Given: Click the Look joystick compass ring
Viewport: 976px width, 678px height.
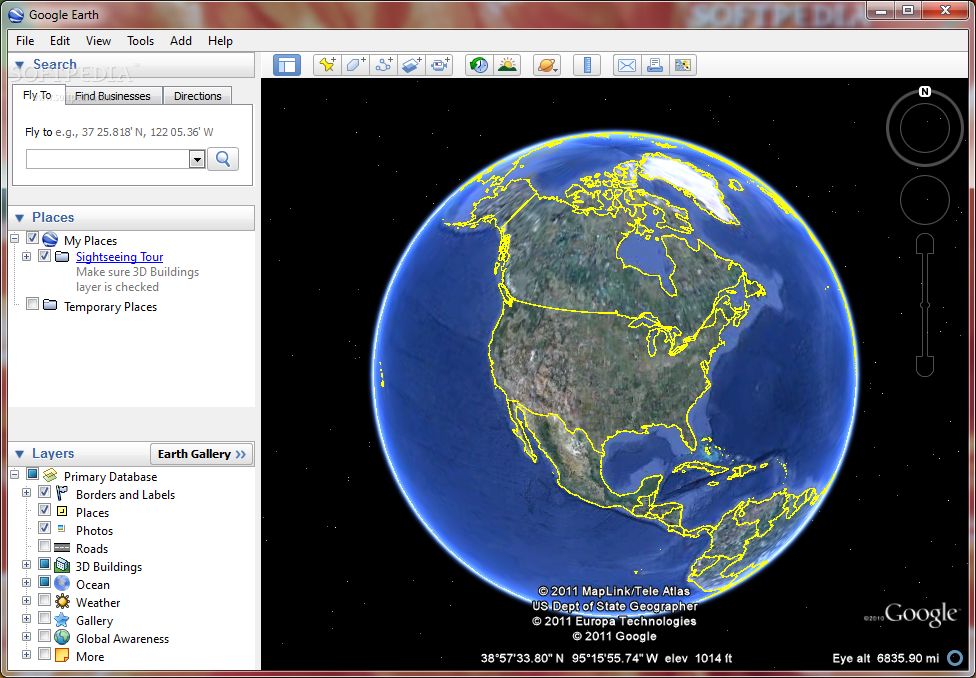Looking at the screenshot, I should pyautogui.click(x=925, y=129).
